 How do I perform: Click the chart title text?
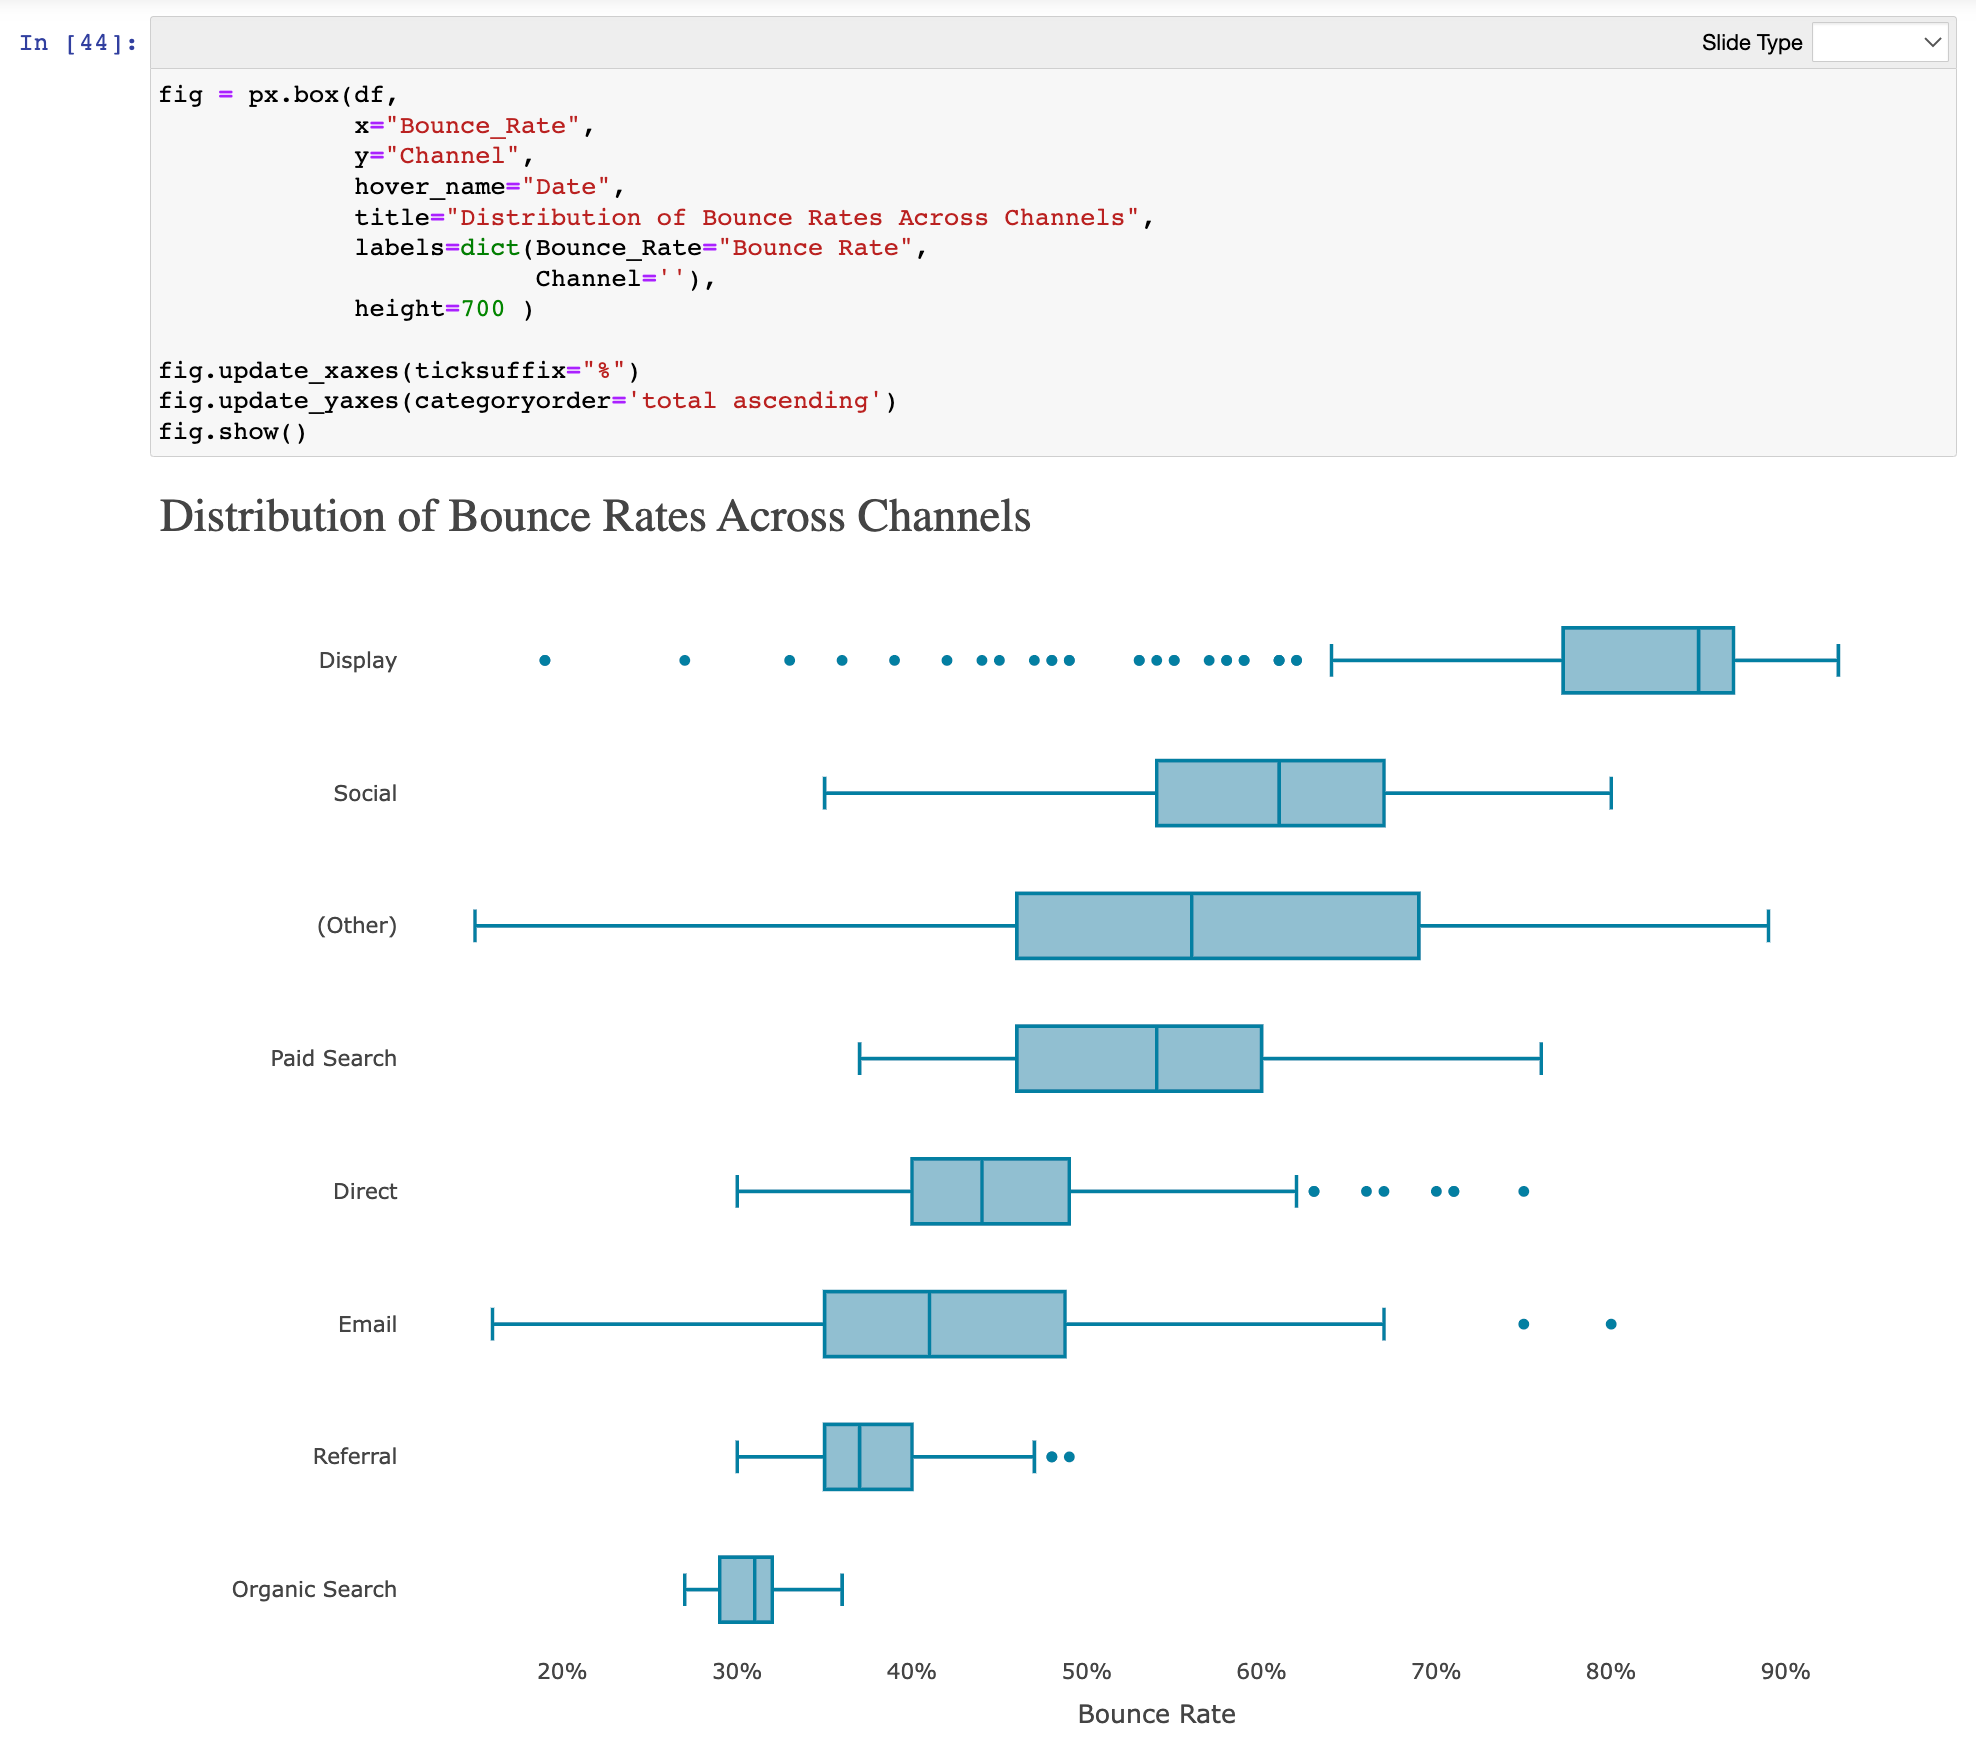click(595, 517)
